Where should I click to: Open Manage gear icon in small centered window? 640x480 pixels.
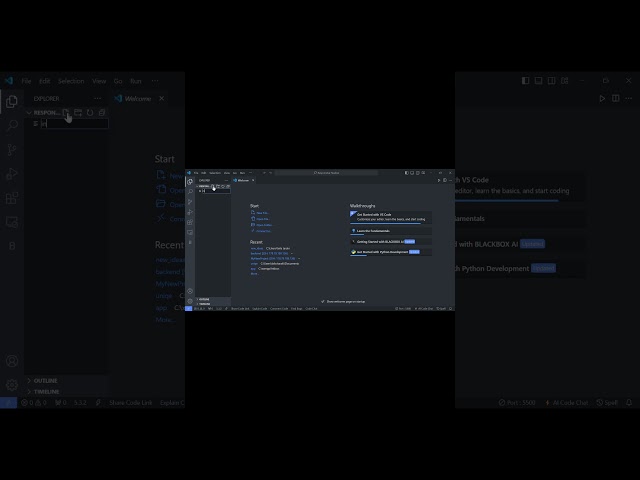[x=190, y=301]
